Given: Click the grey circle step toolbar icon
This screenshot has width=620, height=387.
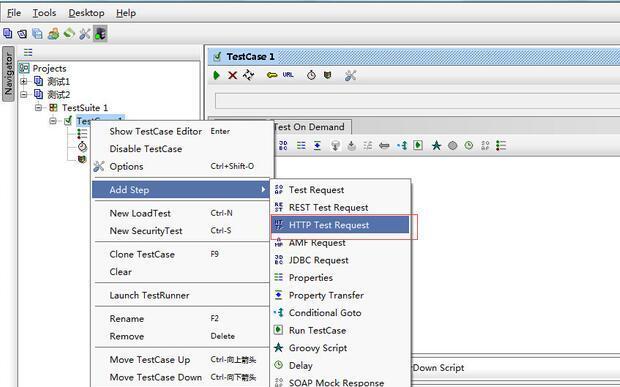Looking at the screenshot, I should [x=453, y=146].
